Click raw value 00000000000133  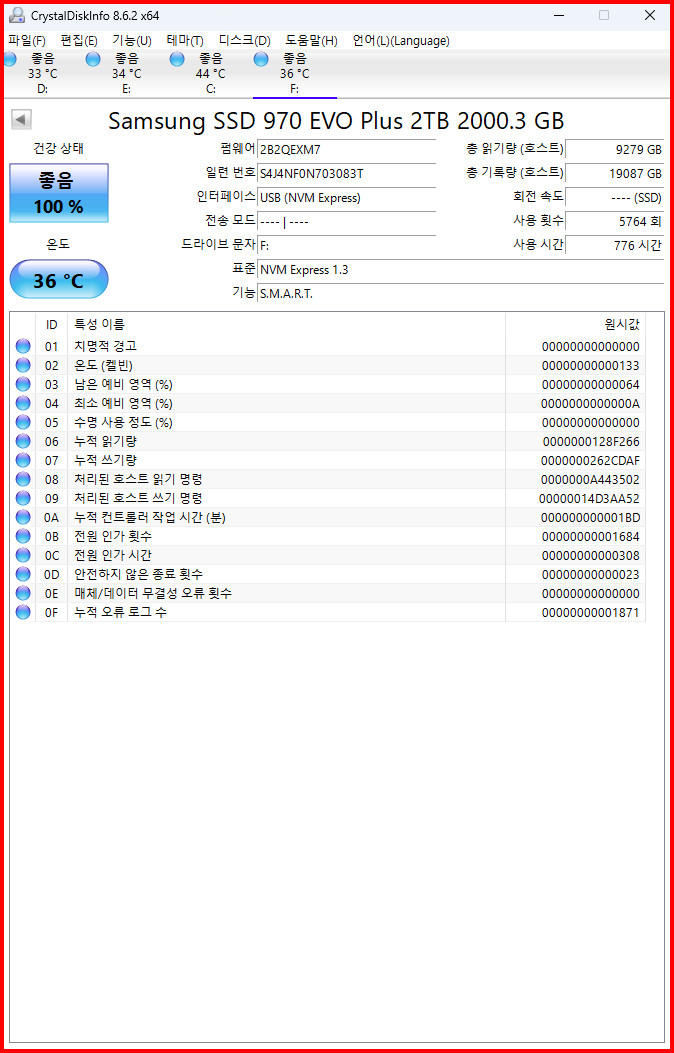pyautogui.click(x=590, y=366)
